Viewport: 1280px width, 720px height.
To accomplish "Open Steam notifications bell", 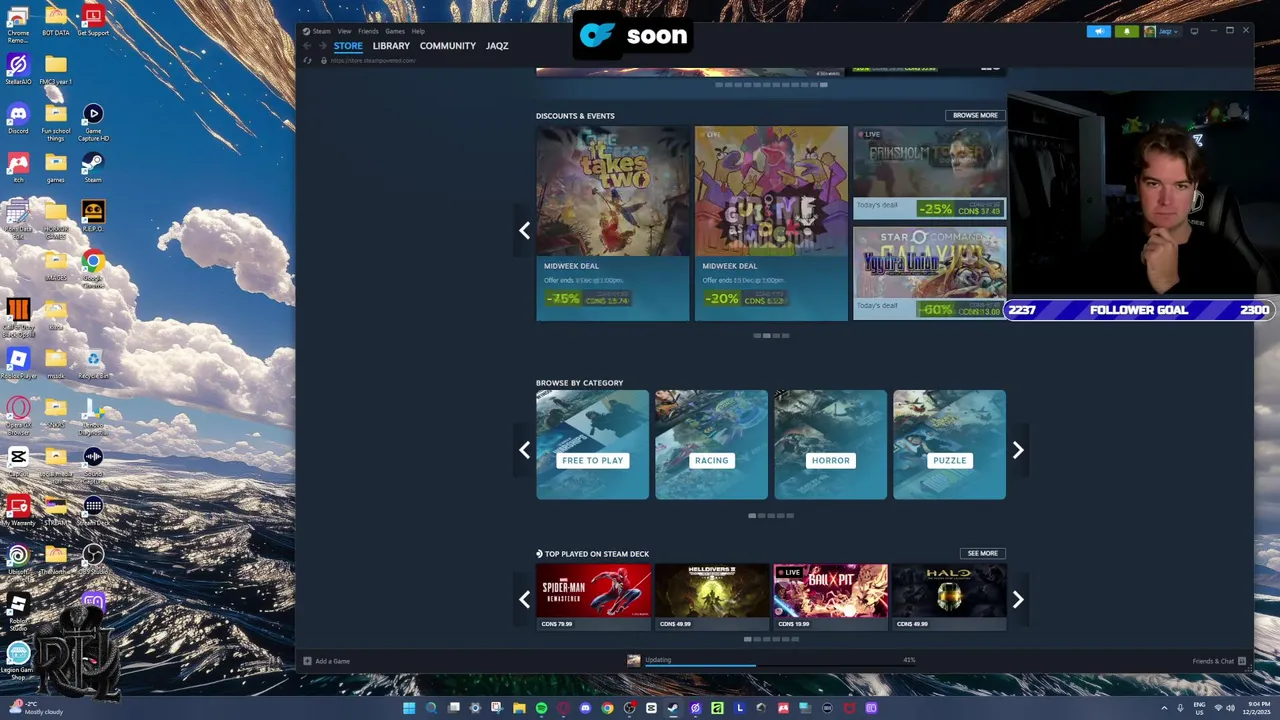I will [x=1127, y=31].
